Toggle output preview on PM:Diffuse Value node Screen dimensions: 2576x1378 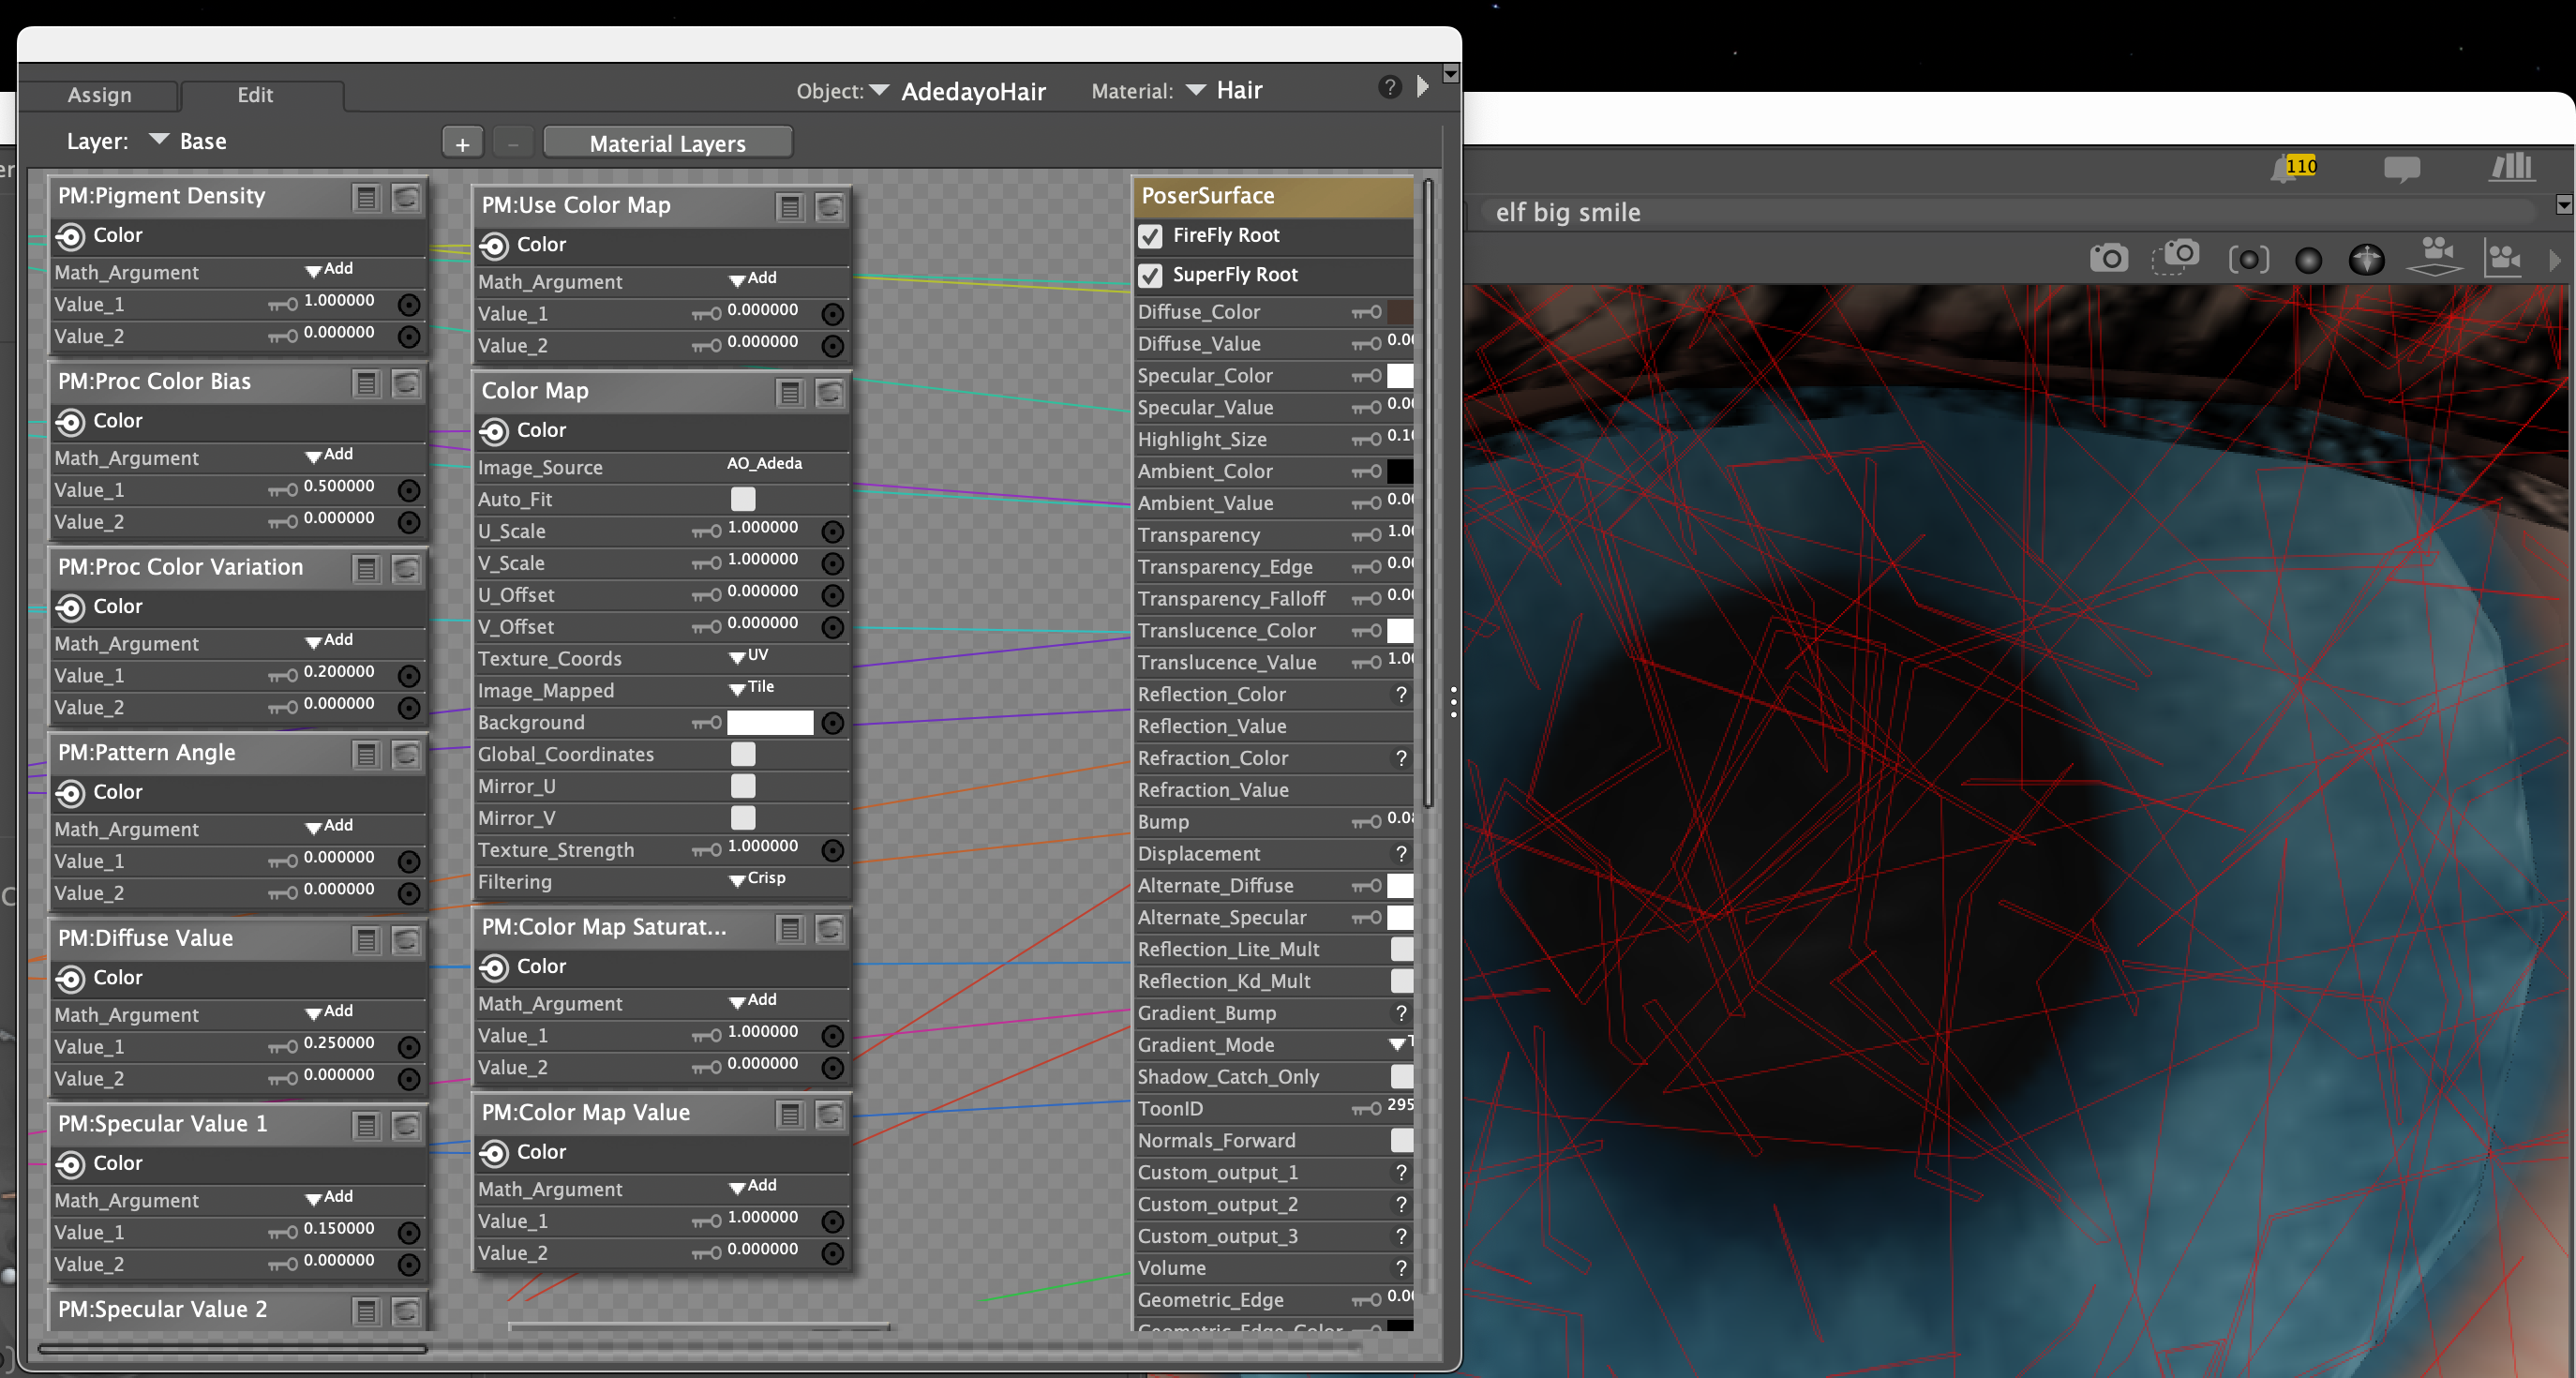406,939
